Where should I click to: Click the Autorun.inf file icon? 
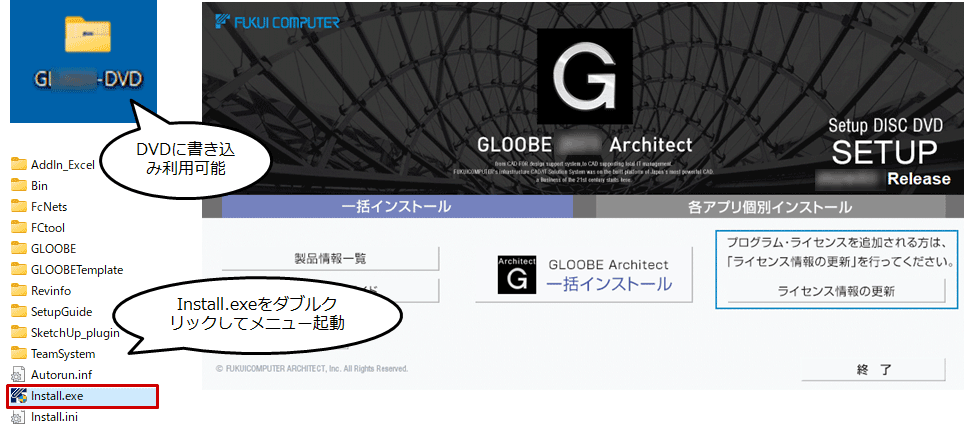click(18, 375)
